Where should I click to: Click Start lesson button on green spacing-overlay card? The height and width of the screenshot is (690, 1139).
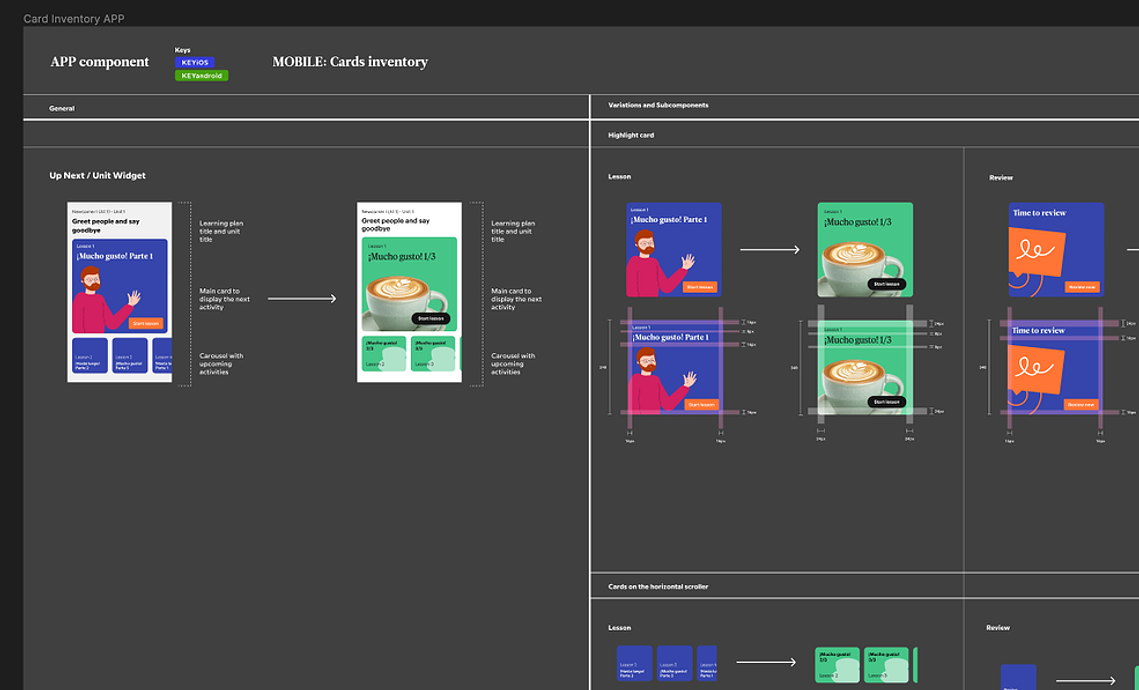pyautogui.click(x=886, y=402)
